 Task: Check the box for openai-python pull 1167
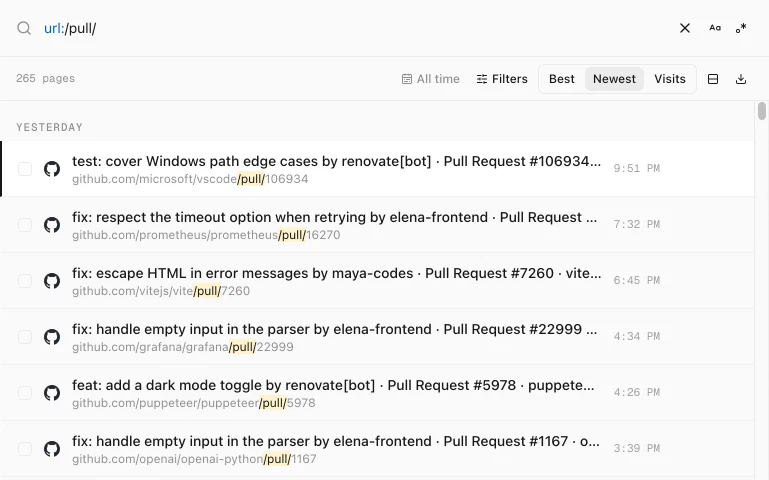click(x=25, y=448)
